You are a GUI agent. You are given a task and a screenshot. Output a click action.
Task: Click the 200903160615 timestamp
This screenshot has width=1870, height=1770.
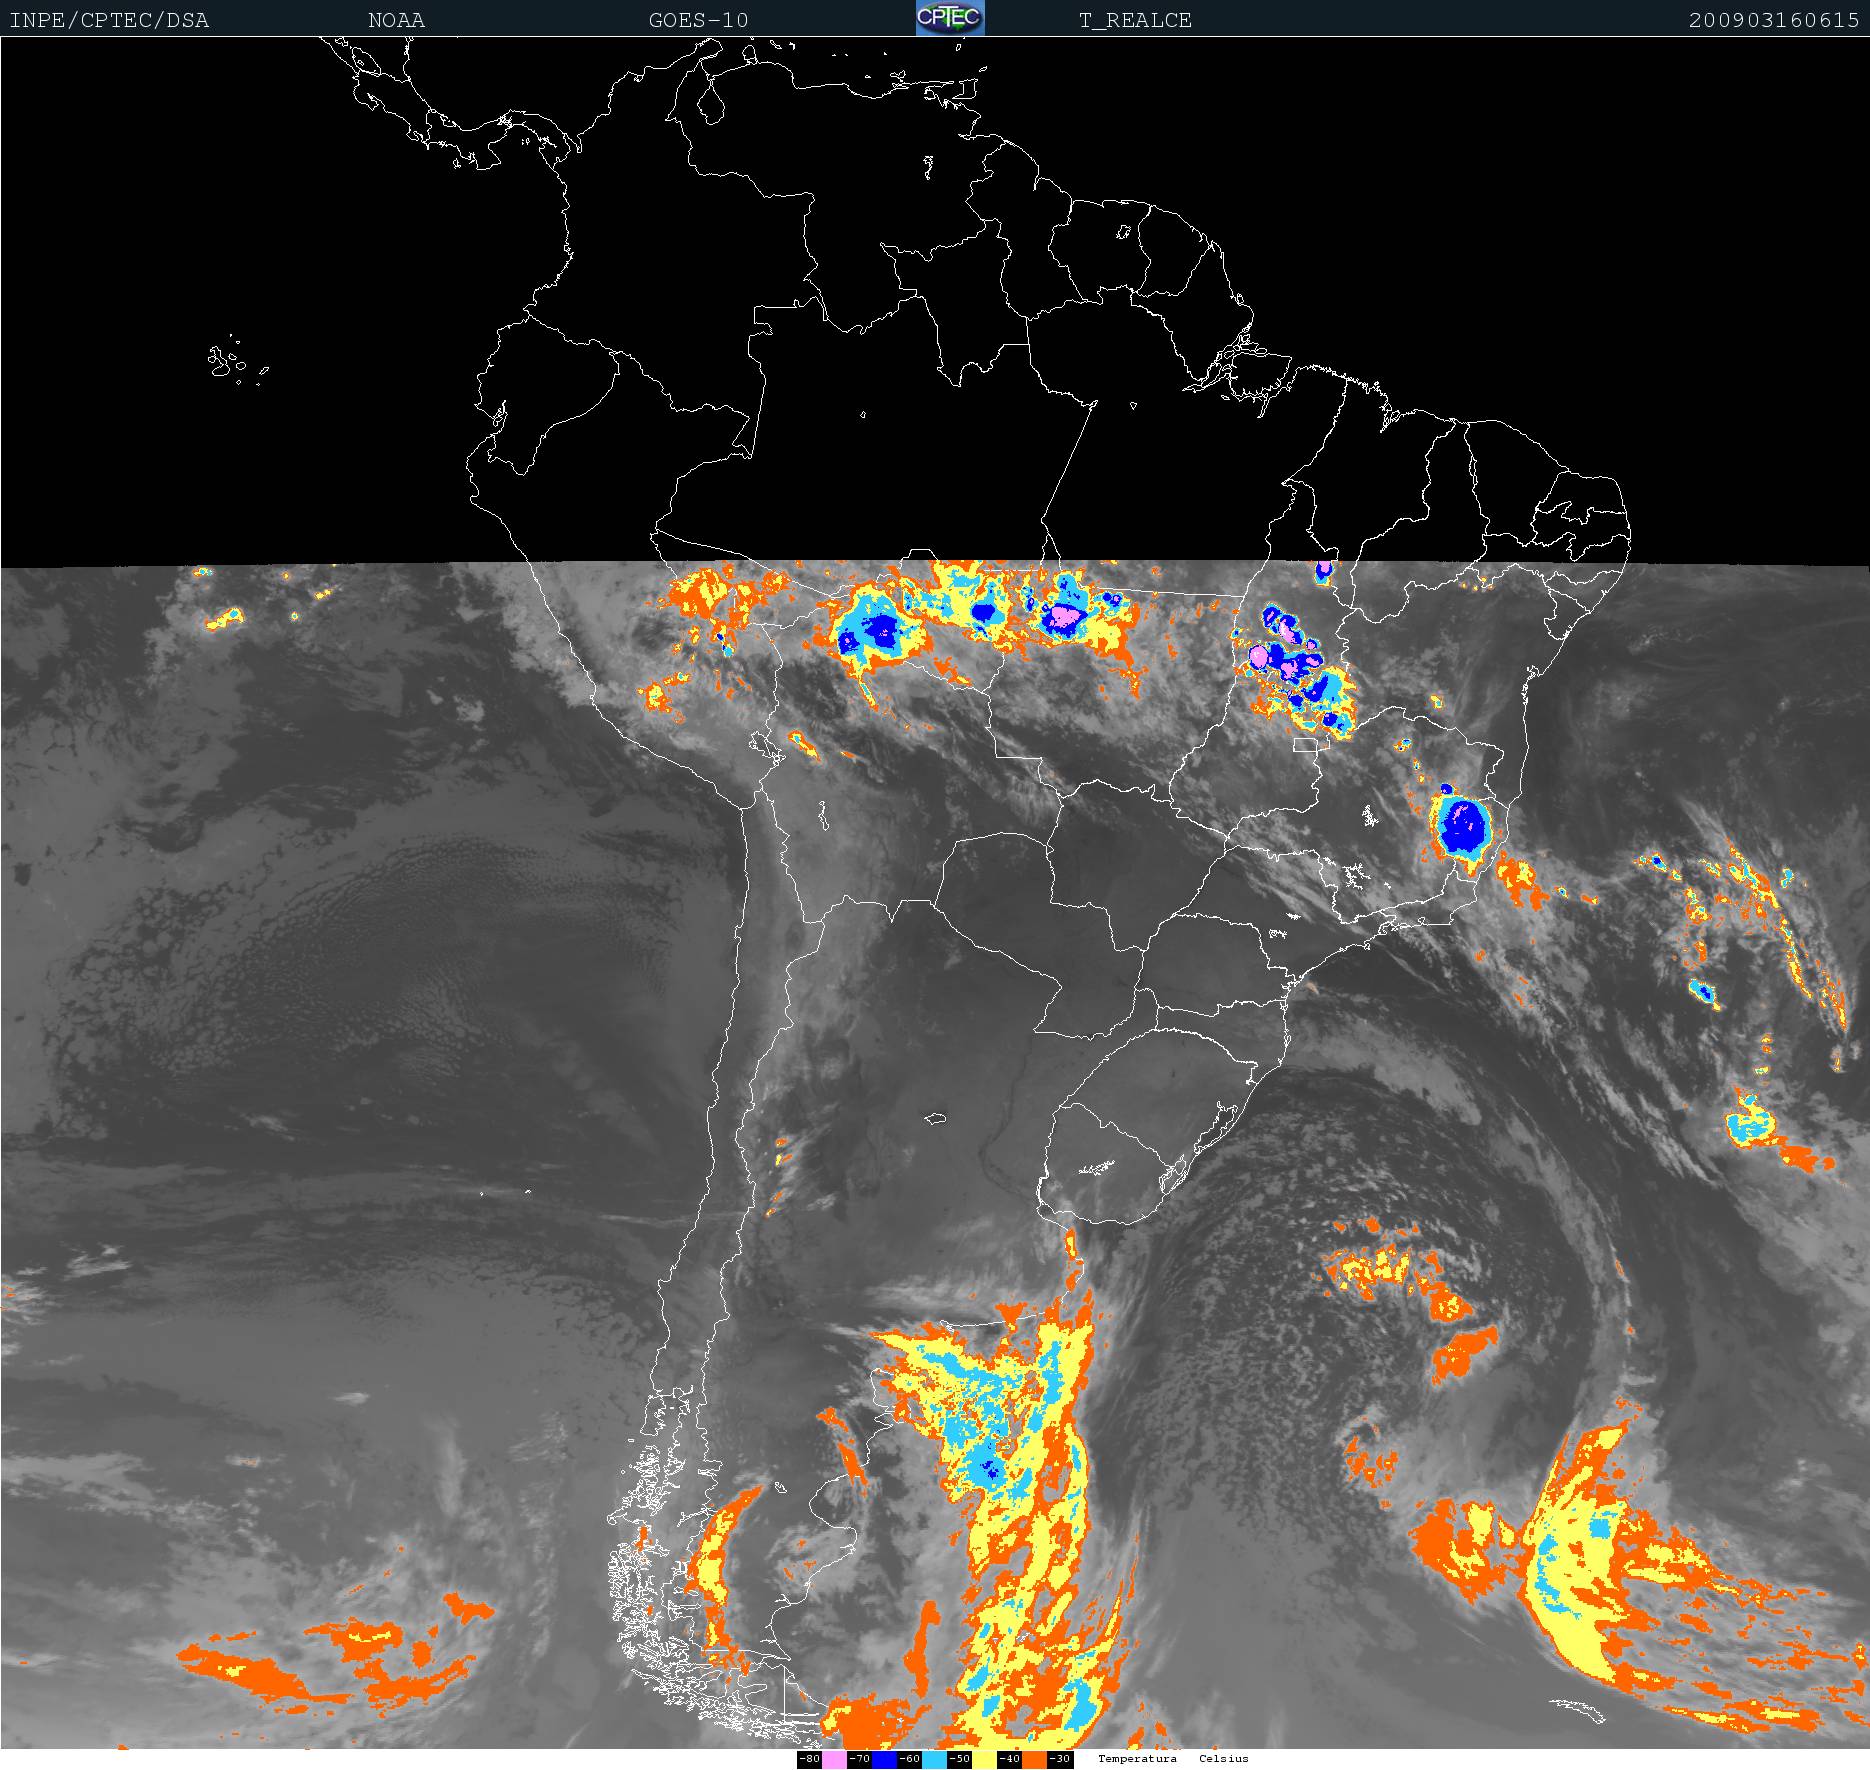pos(1774,20)
